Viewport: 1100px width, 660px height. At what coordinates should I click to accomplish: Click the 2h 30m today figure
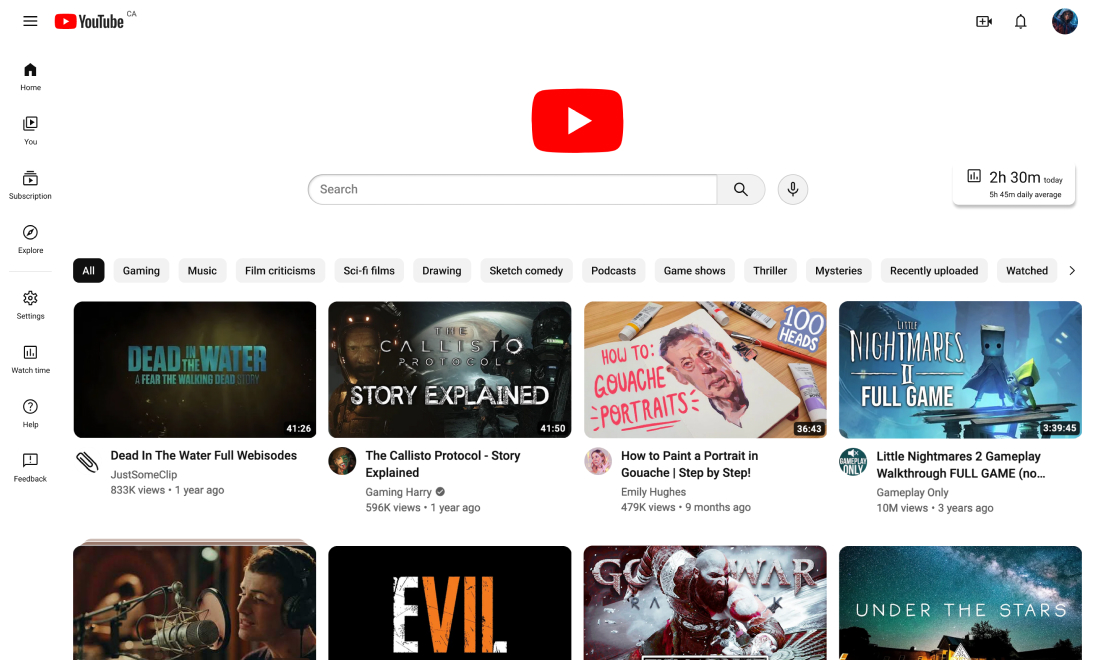click(1026, 177)
